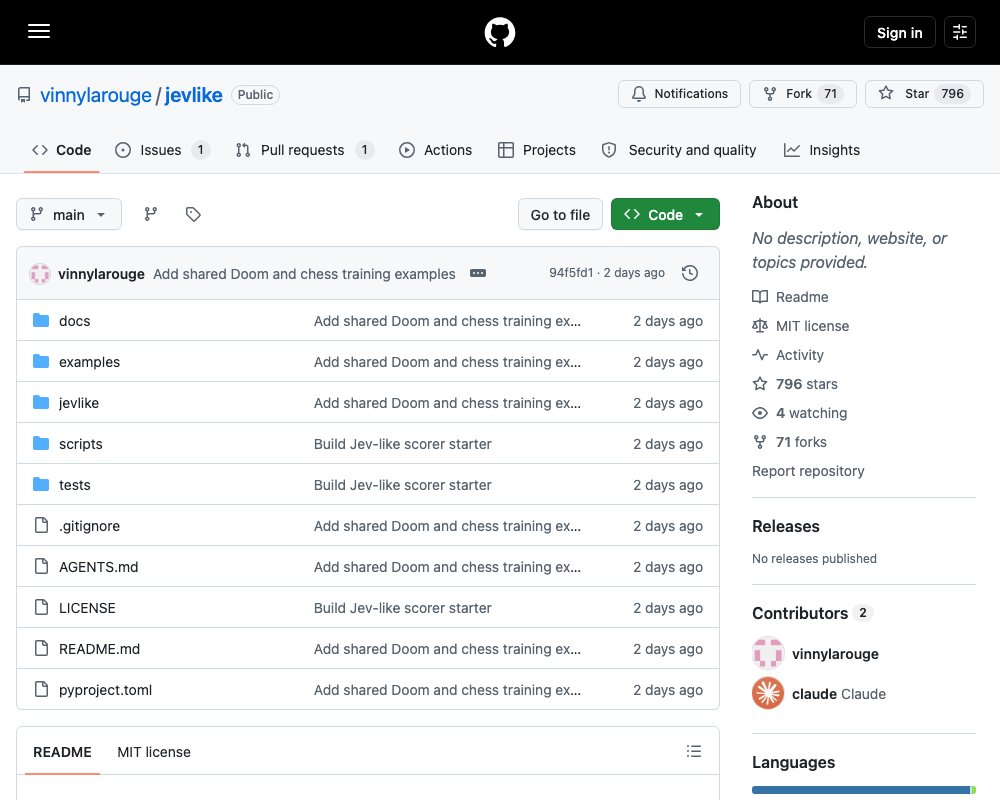Click scripts row commit message 'Build Jev-like scorer starter'
This screenshot has width=1000, height=800.
point(402,444)
